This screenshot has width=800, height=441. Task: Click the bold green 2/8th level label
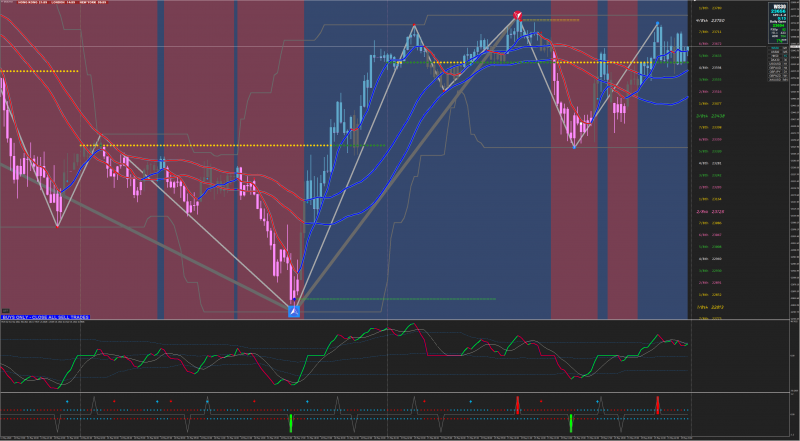pyautogui.click(x=710, y=116)
